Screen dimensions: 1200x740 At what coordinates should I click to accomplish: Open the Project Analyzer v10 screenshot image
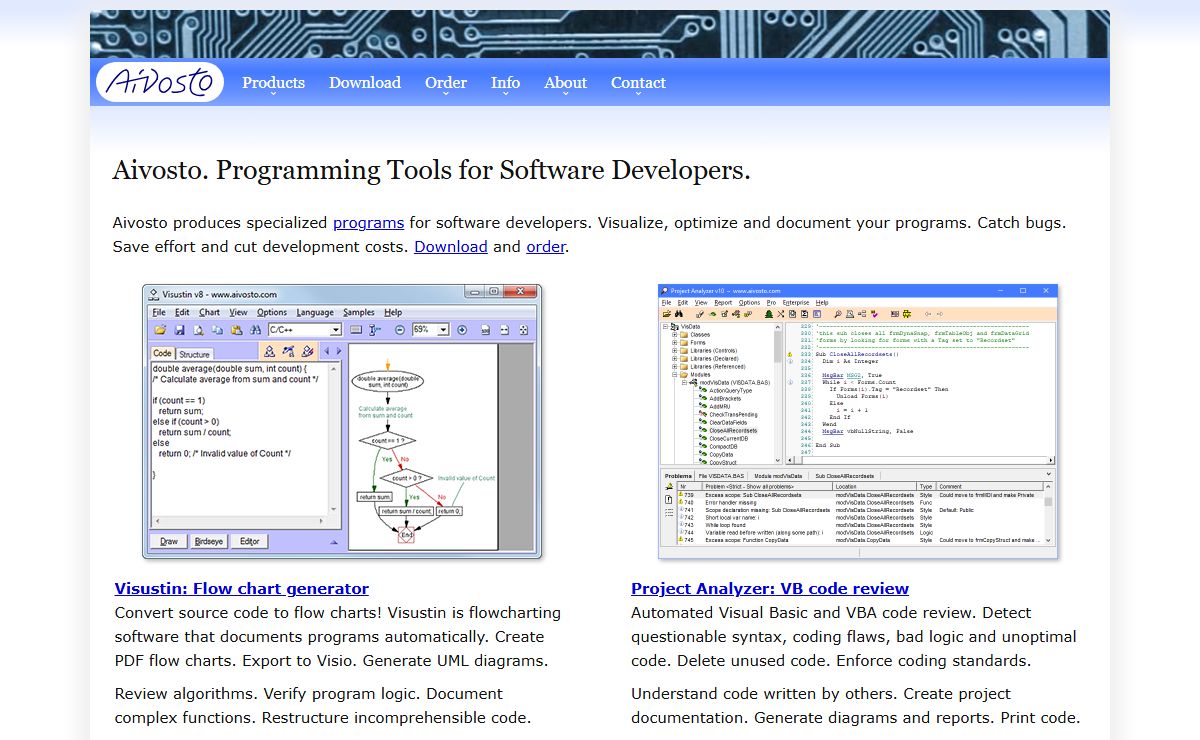click(x=858, y=421)
